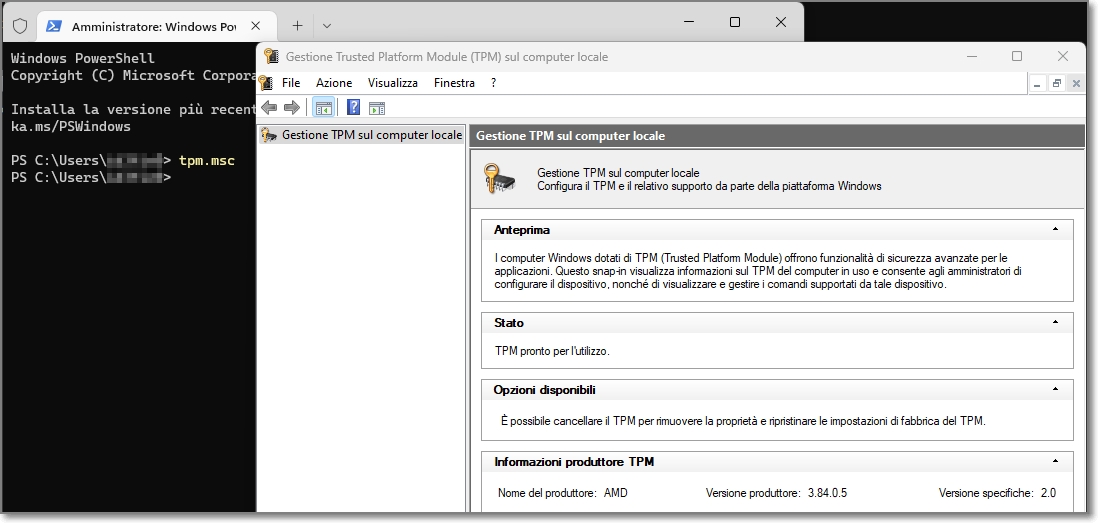This screenshot has height=523, width=1098.
Task: Collapse the Stato section
Action: 1055,322
